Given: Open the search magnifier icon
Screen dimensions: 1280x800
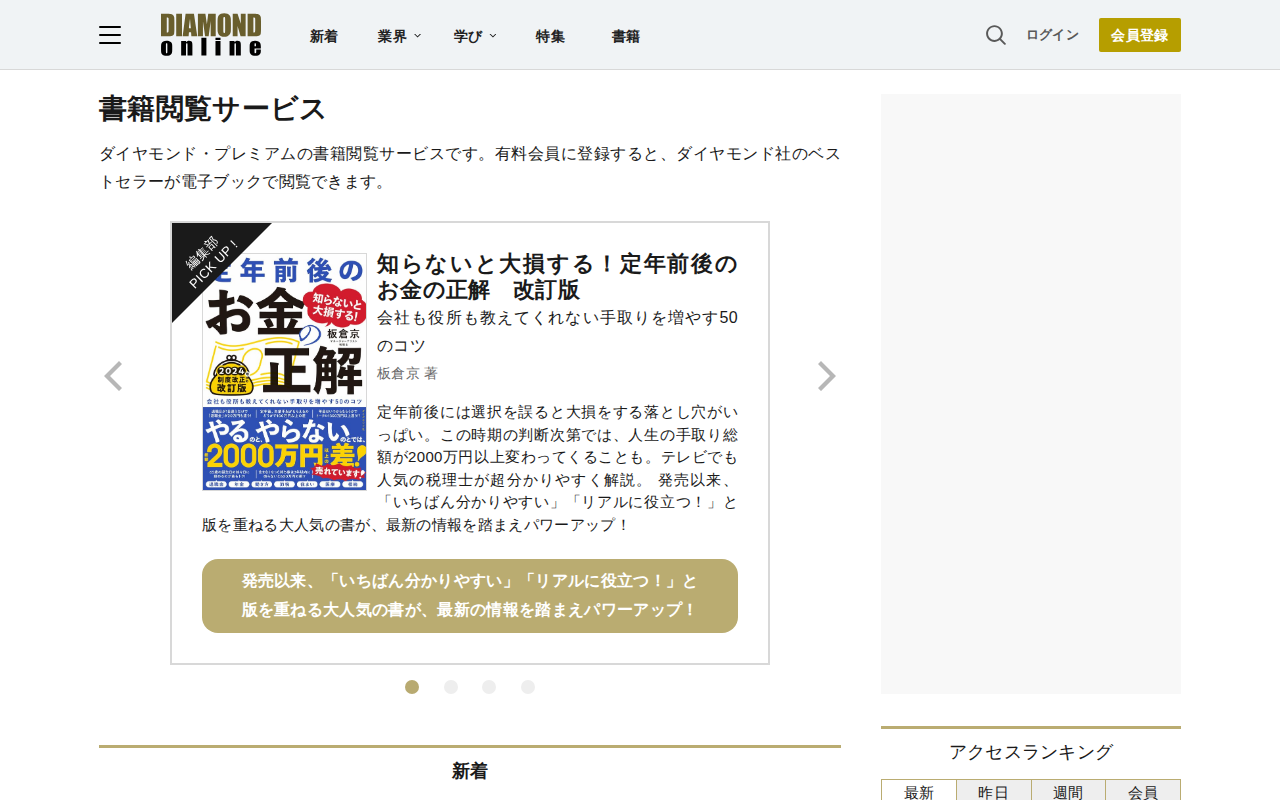Looking at the screenshot, I should pos(996,35).
